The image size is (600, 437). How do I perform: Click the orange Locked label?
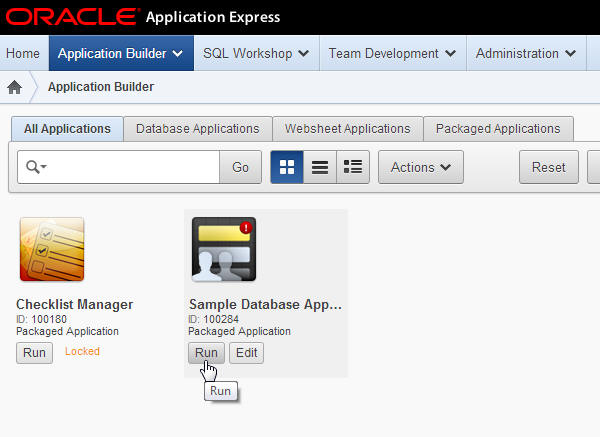tap(82, 351)
